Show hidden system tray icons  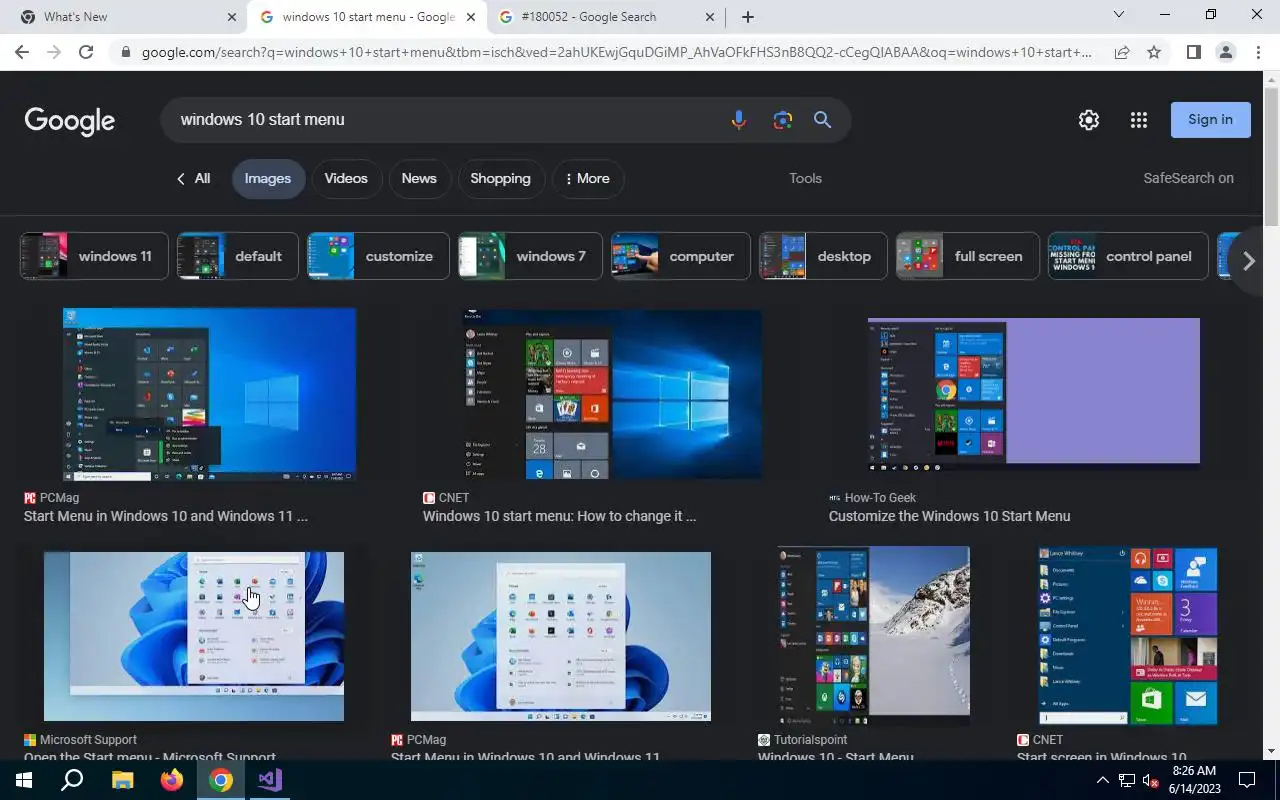click(x=1103, y=780)
